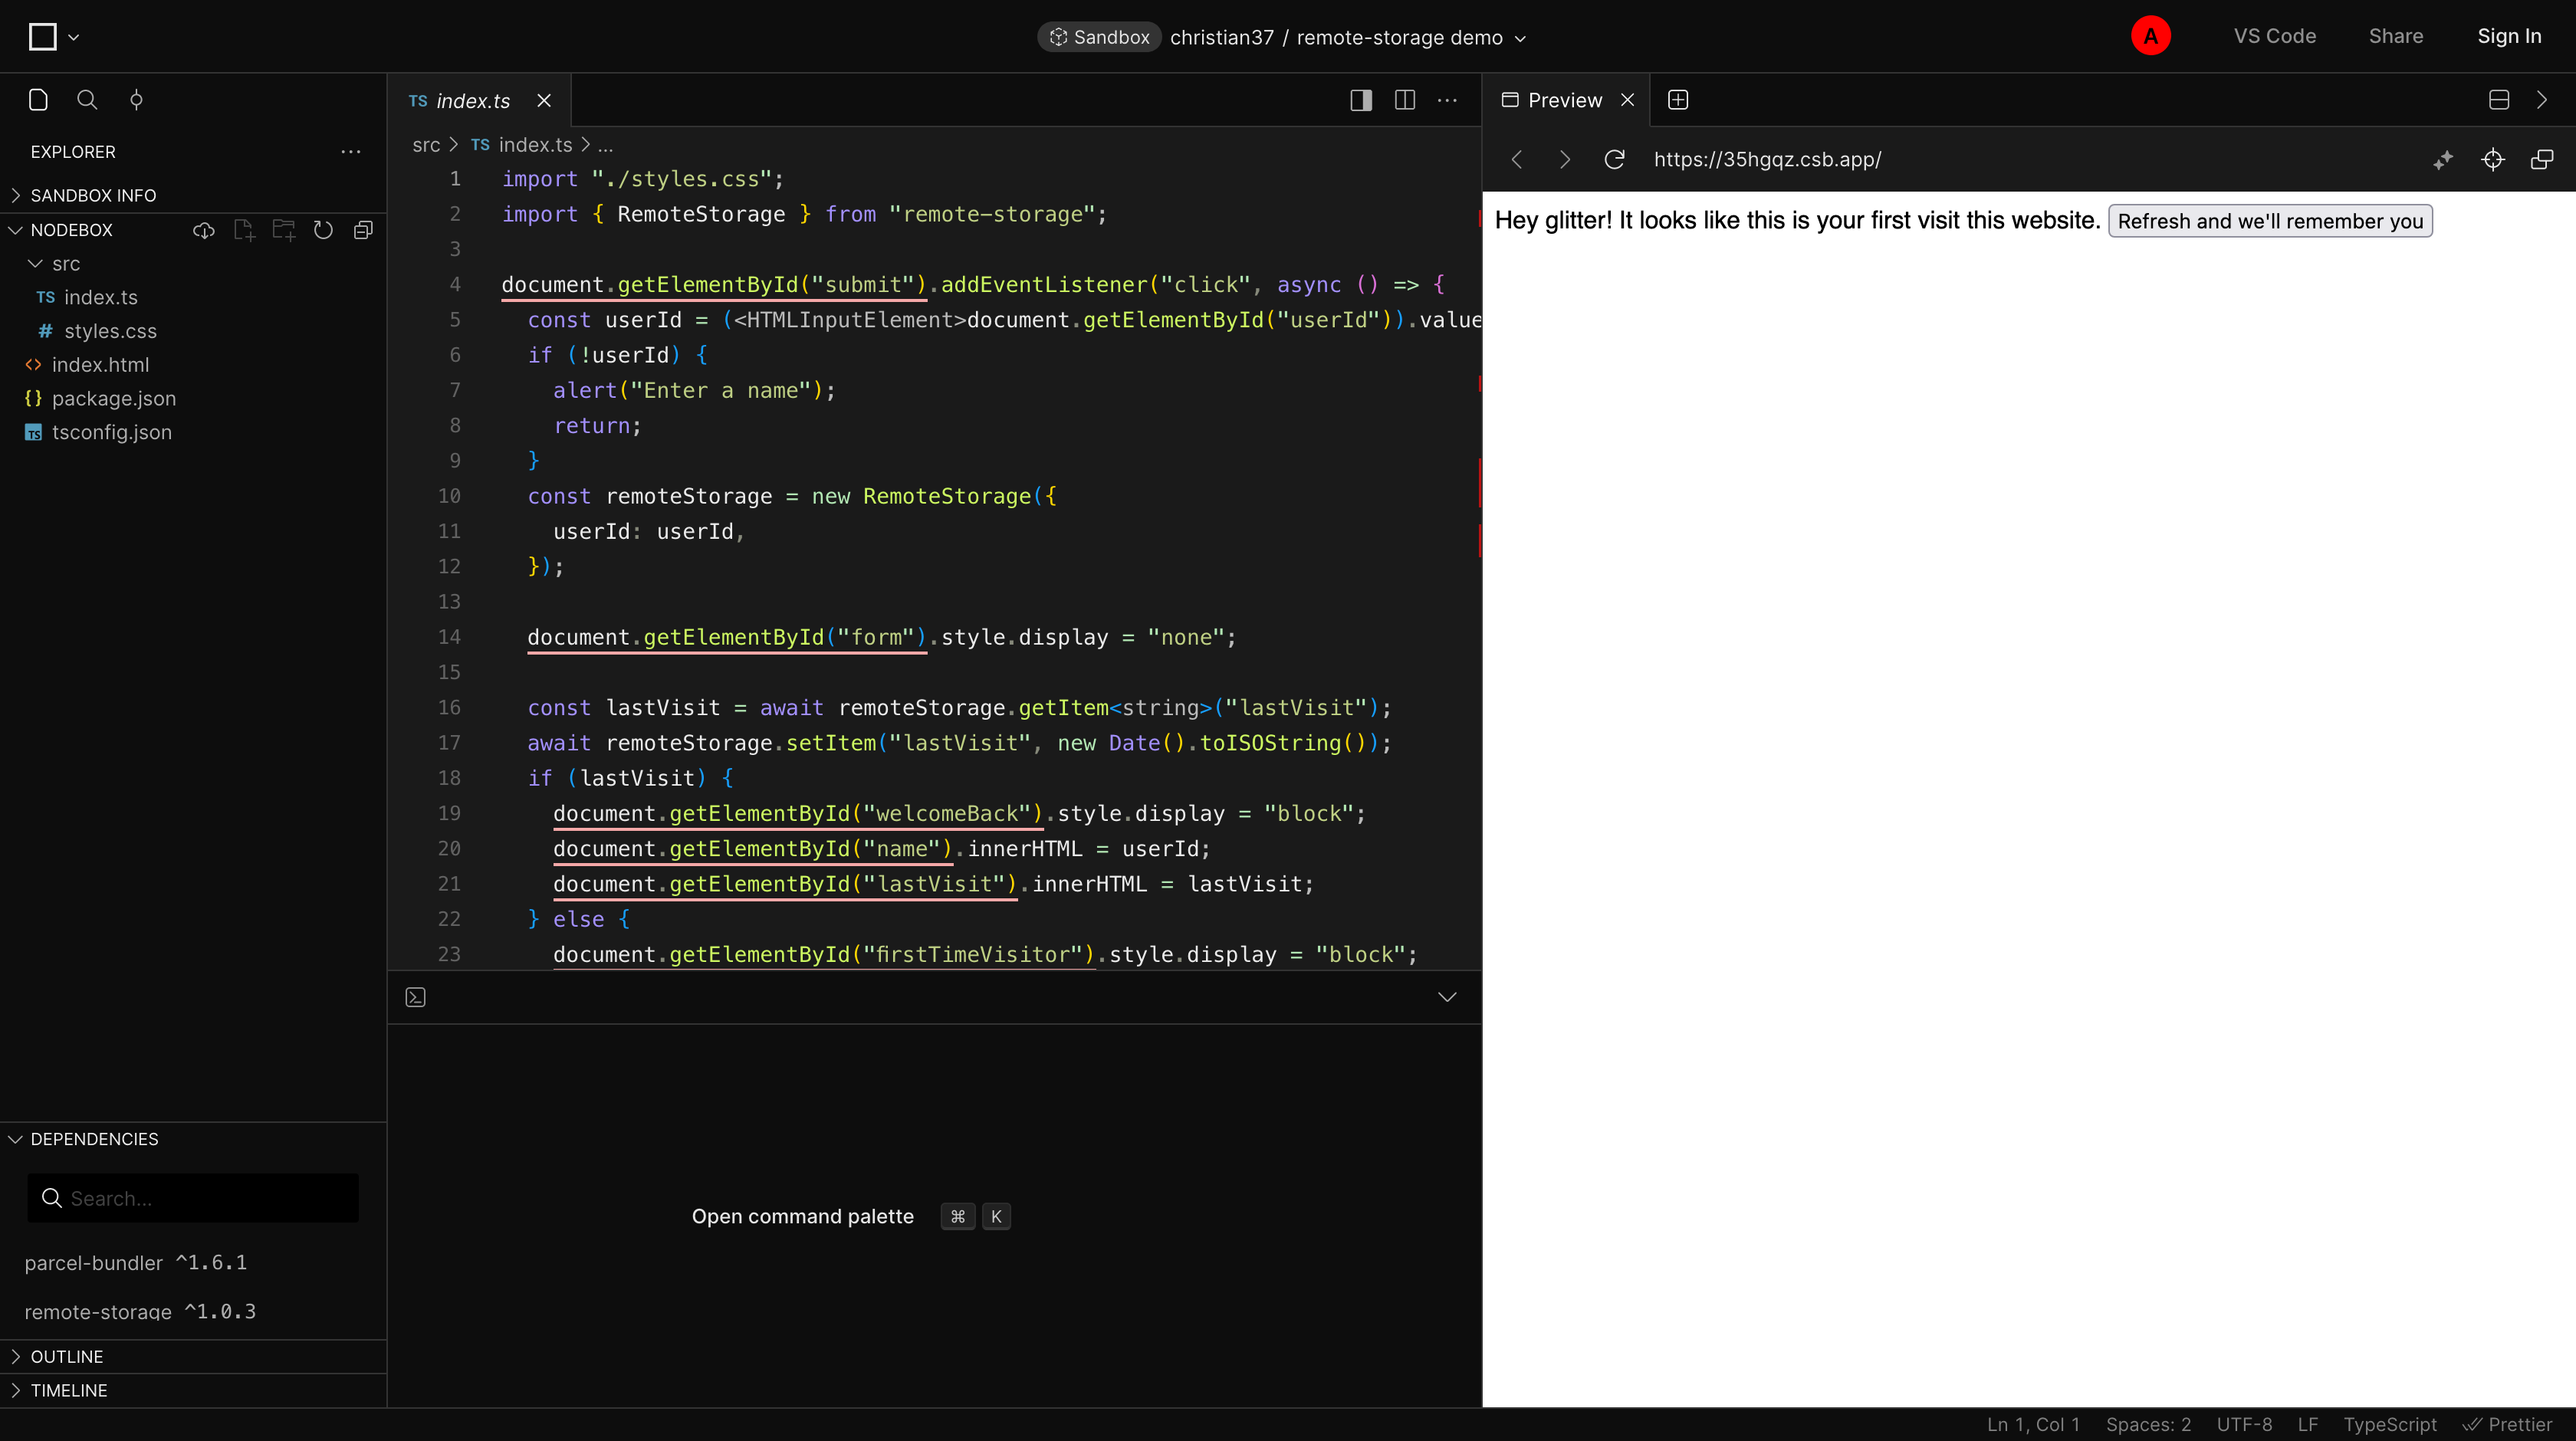Image resolution: width=2576 pixels, height=1441 pixels.
Task: Click the ellipsis at the breadcrumb end
Action: (605, 146)
